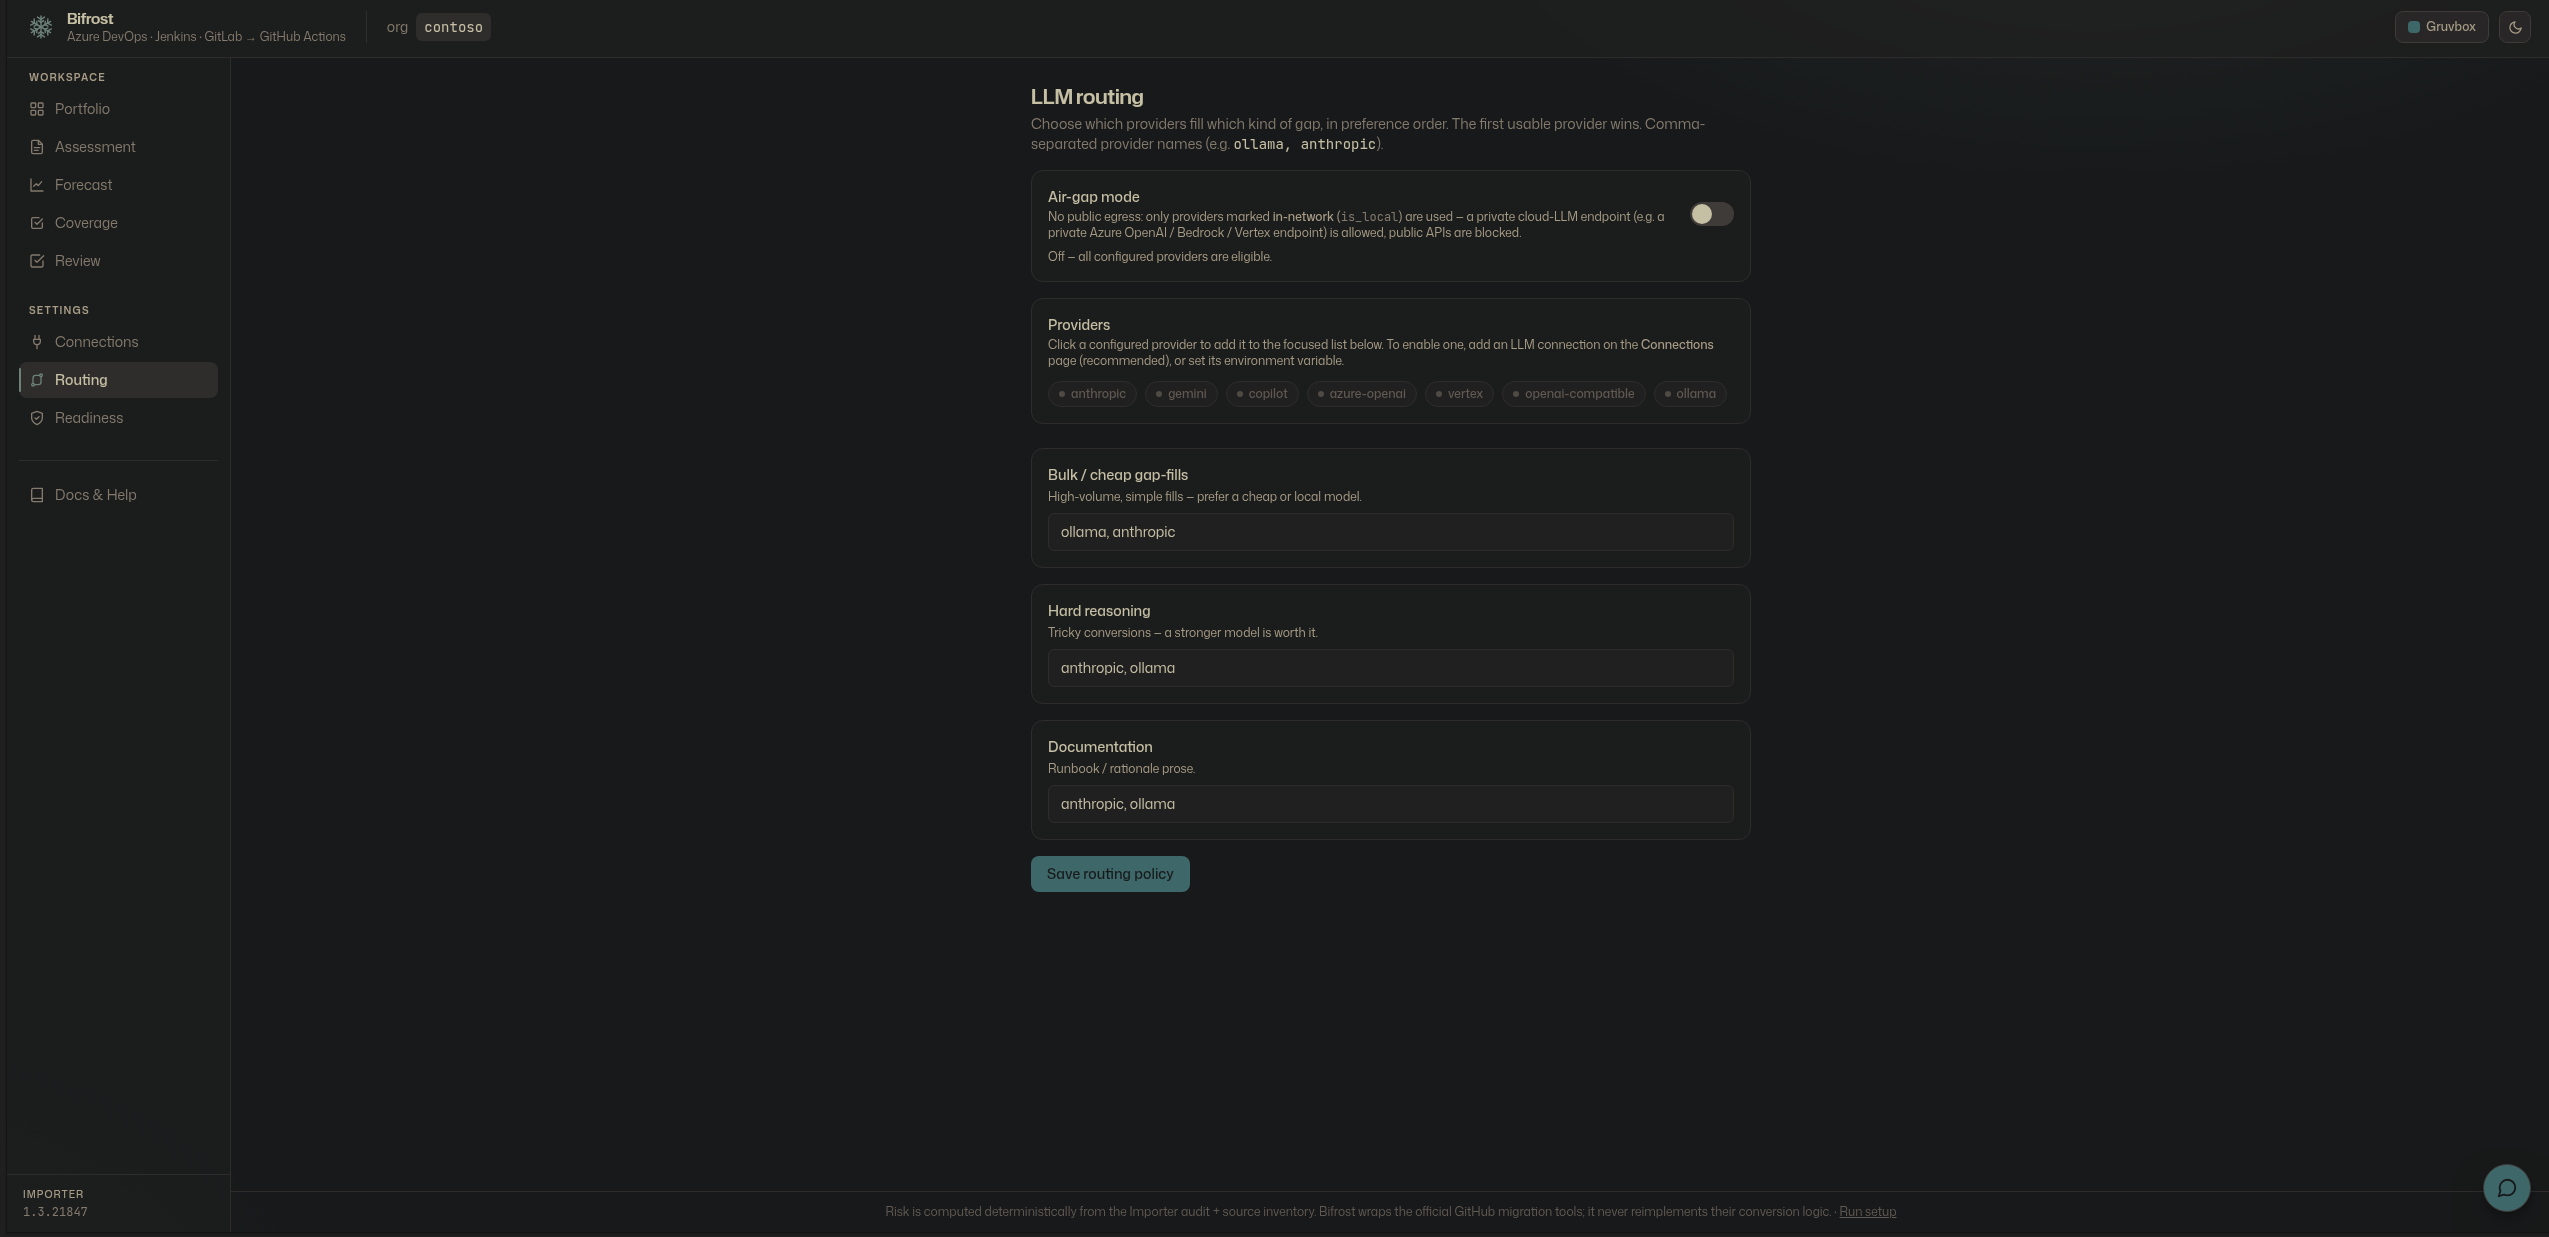This screenshot has height=1237, width=2549.
Task: Open the Connections settings page
Action: click(118, 342)
